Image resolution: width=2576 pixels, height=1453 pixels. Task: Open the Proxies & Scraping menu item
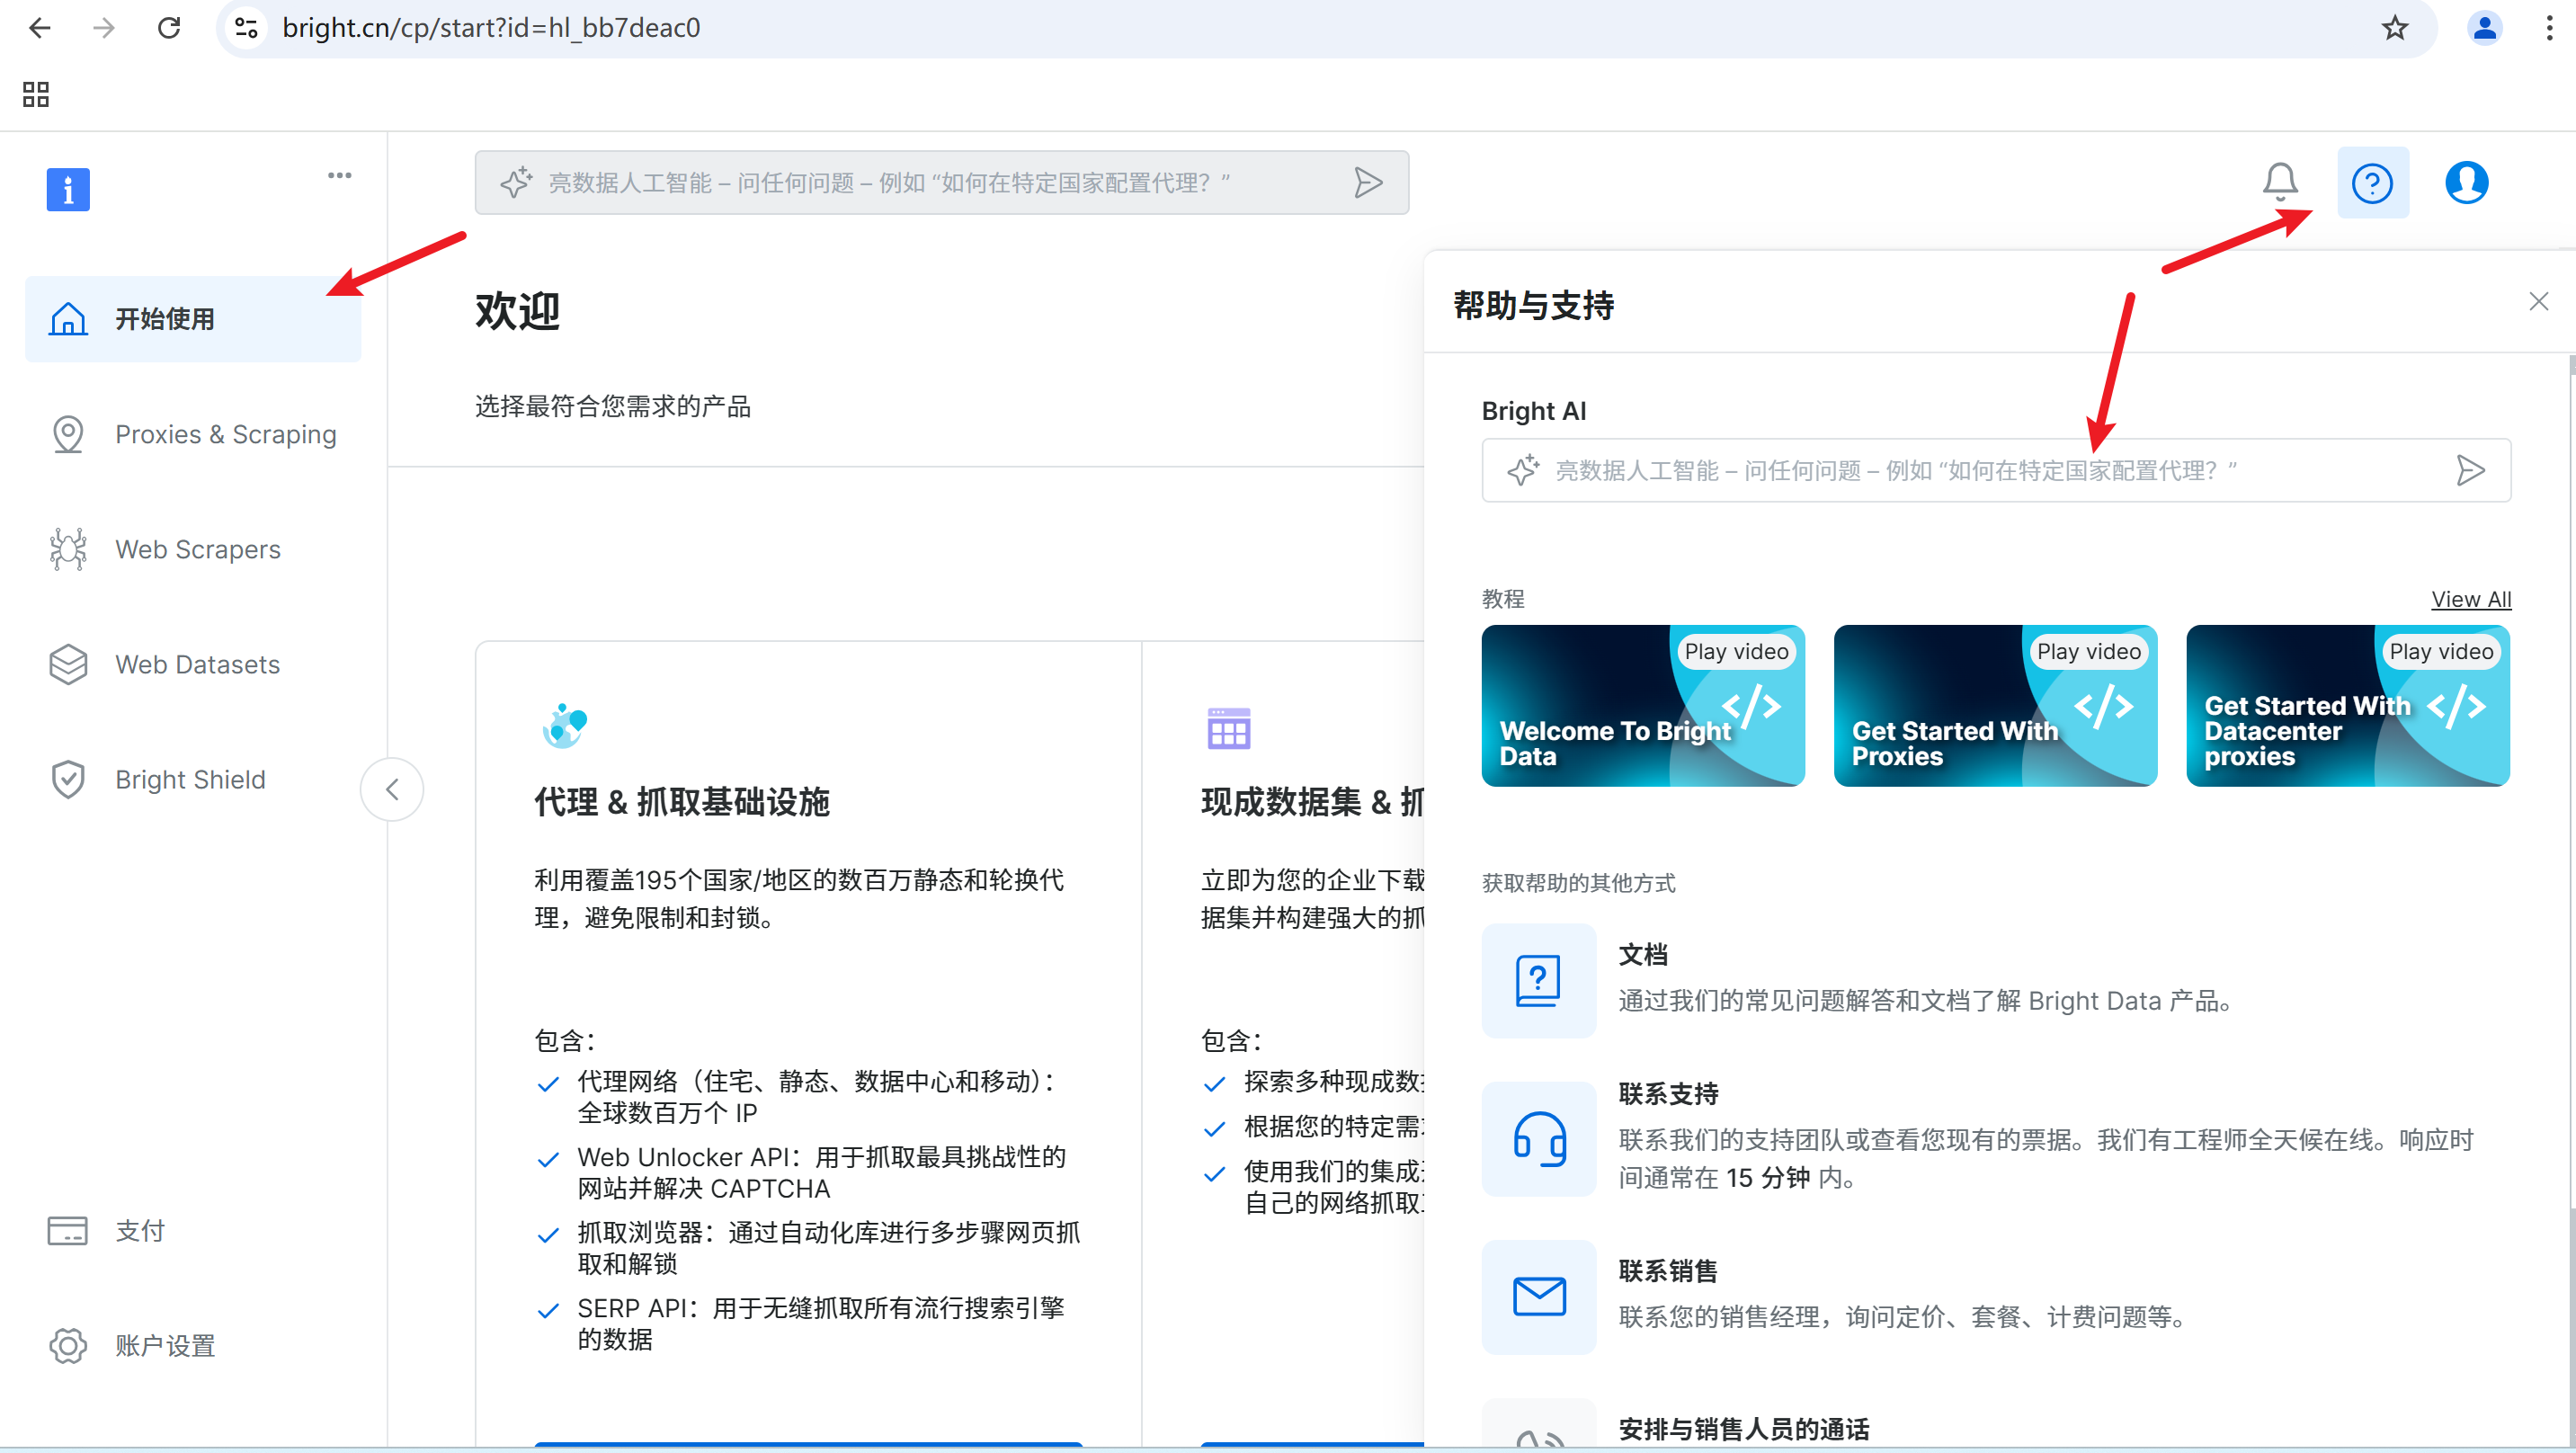[225, 434]
